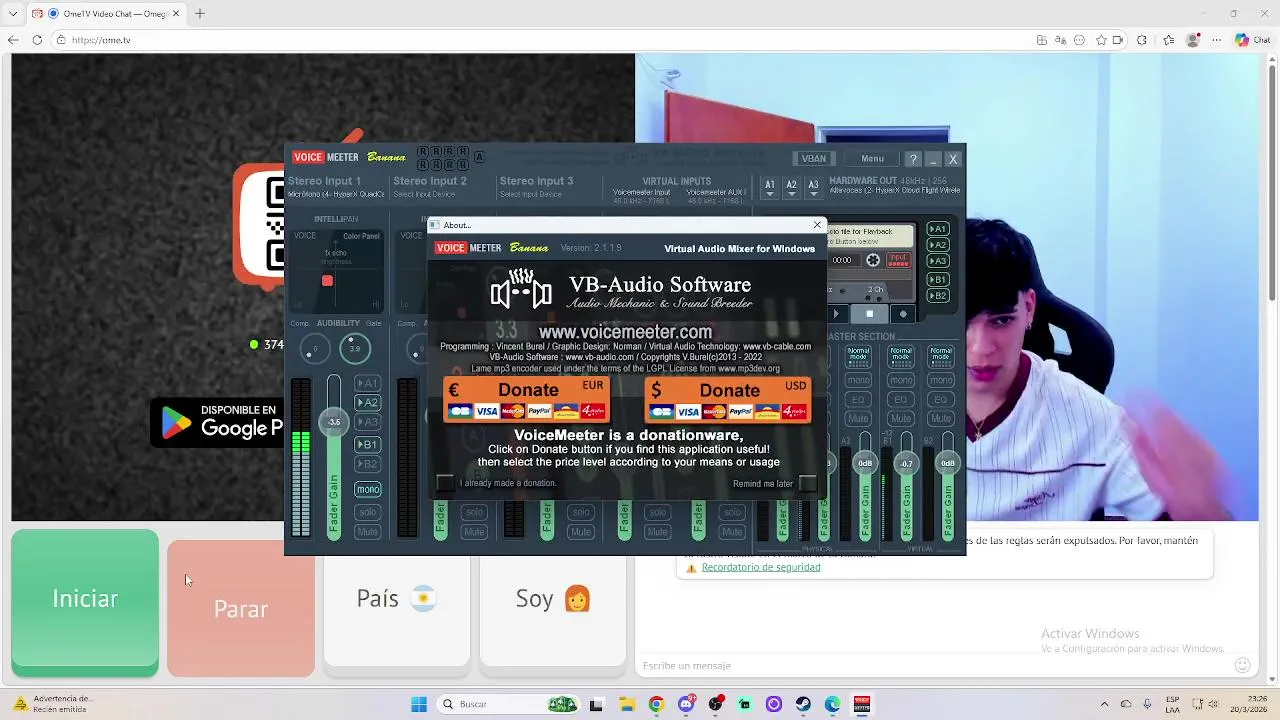Image resolution: width=1280 pixels, height=720 pixels.
Task: Click the taskbar Buscar search box
Action: [510, 705]
